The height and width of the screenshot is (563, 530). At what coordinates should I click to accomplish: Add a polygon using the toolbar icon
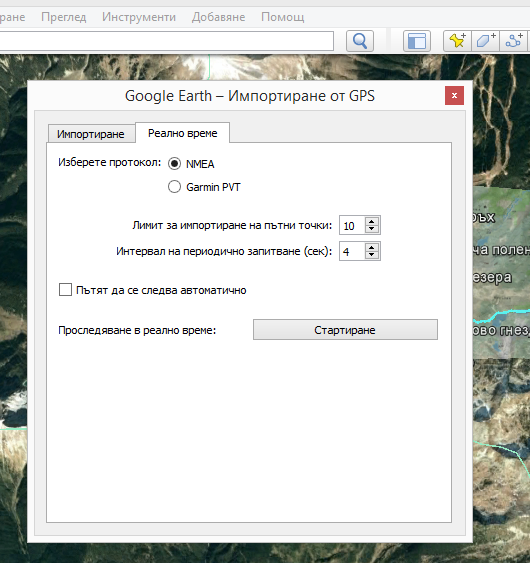coord(485,41)
